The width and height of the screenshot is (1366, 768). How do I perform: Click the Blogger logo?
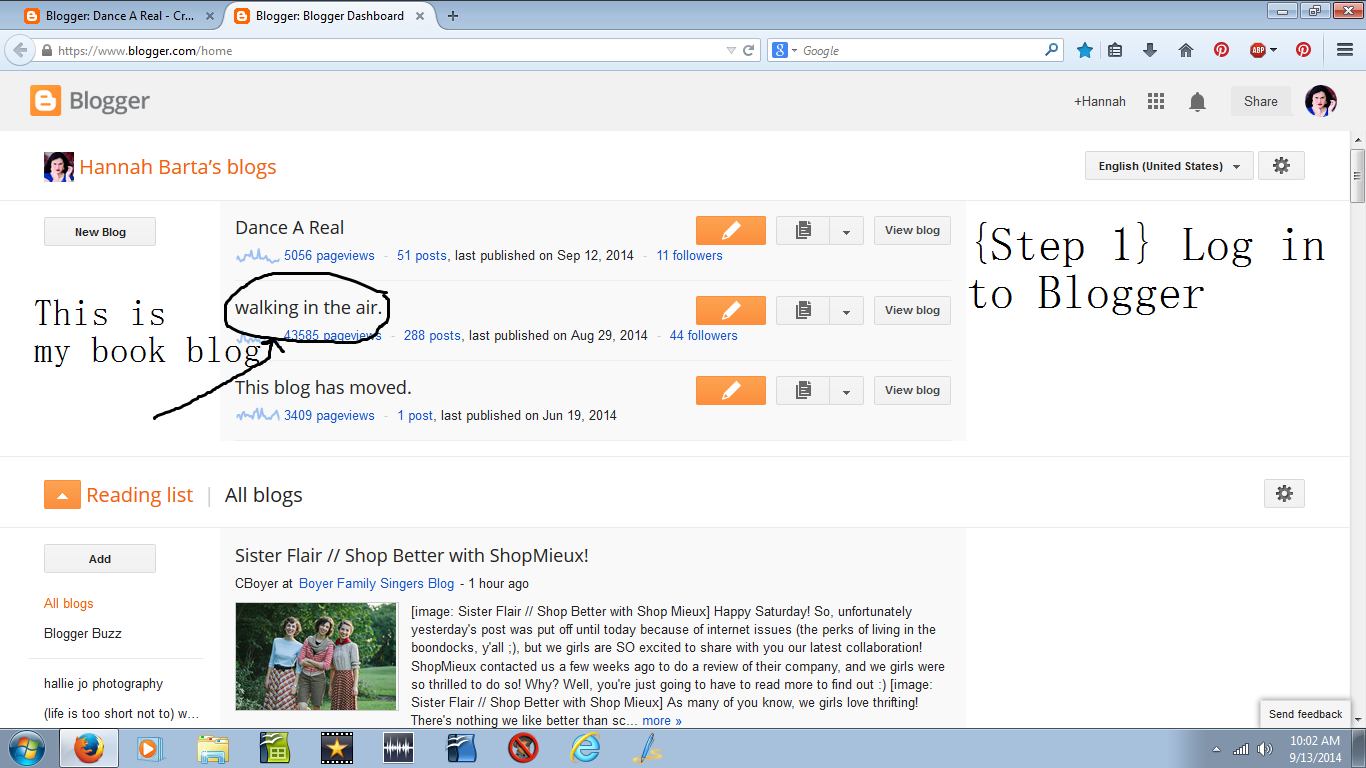pyautogui.click(x=90, y=100)
